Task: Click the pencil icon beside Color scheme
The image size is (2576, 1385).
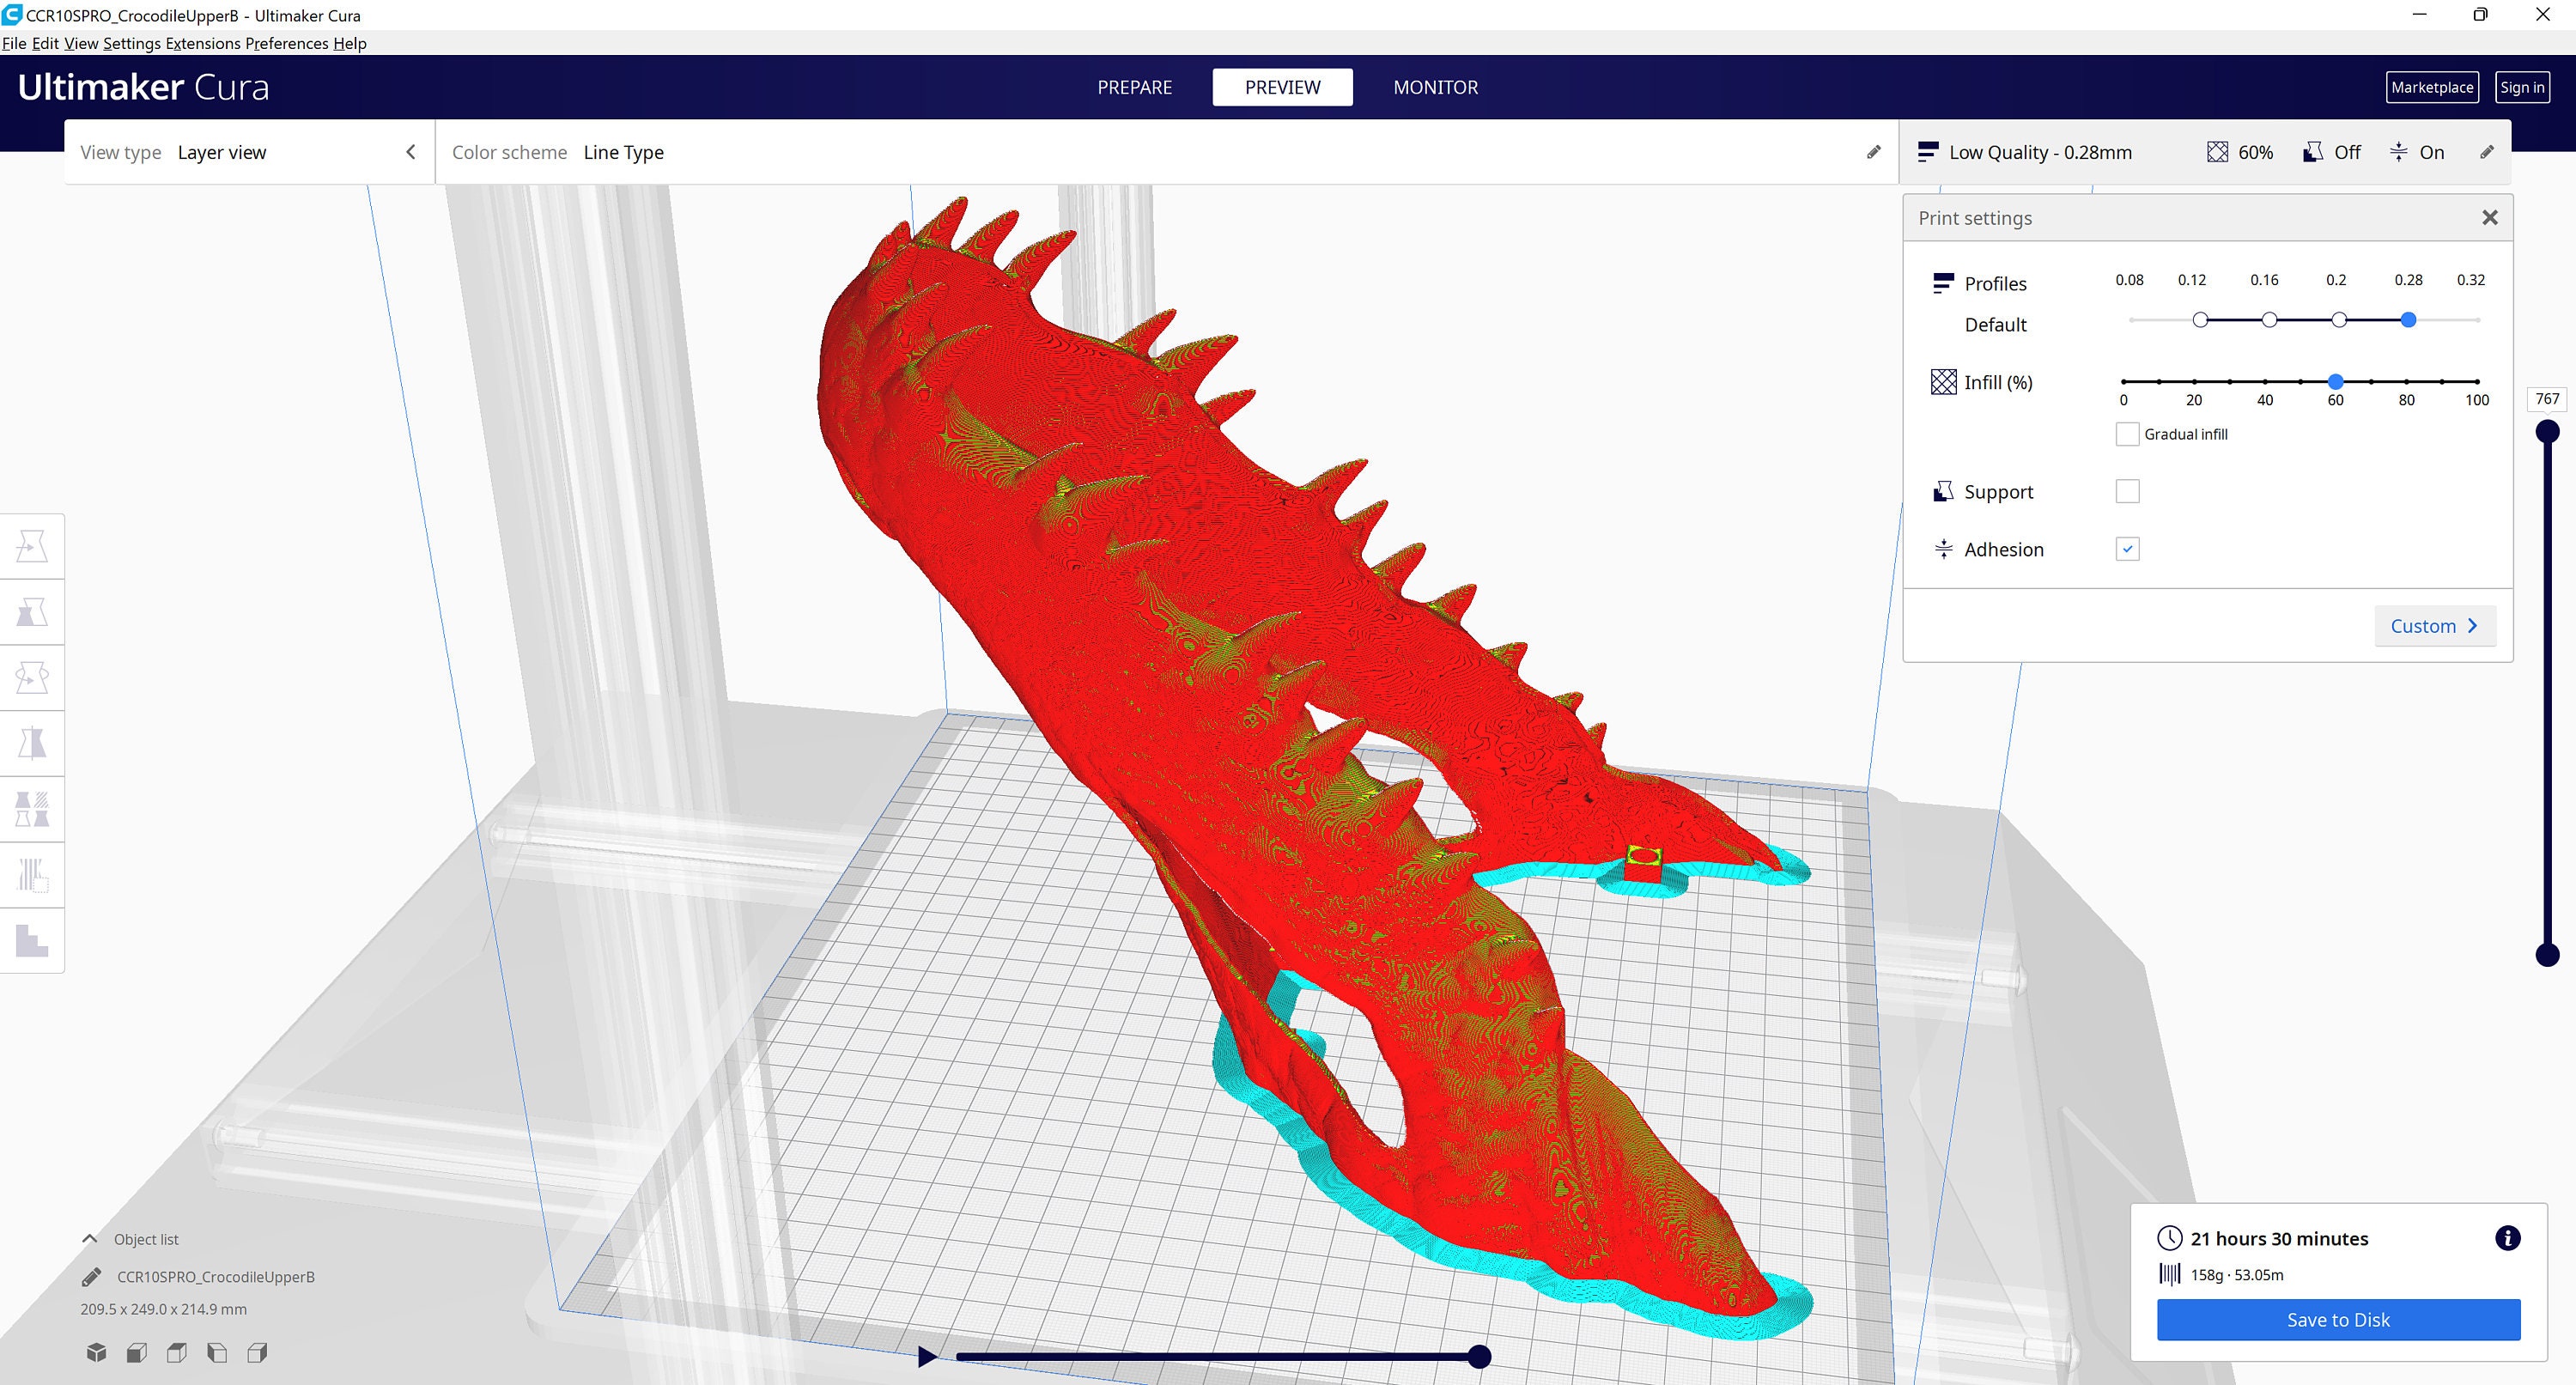Action: pos(1874,152)
